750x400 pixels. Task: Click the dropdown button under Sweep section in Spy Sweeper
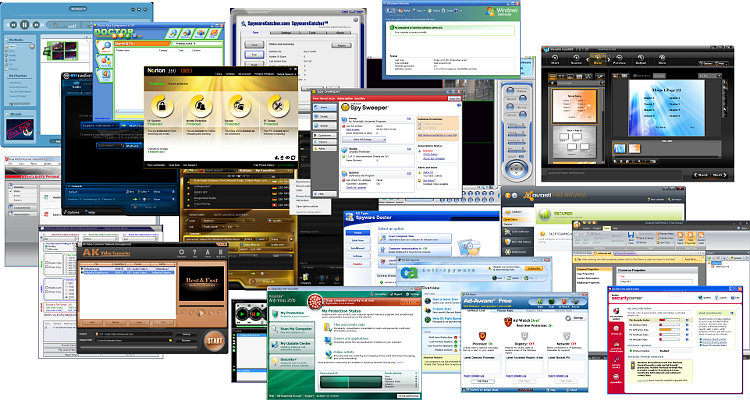pyautogui.click(x=364, y=139)
